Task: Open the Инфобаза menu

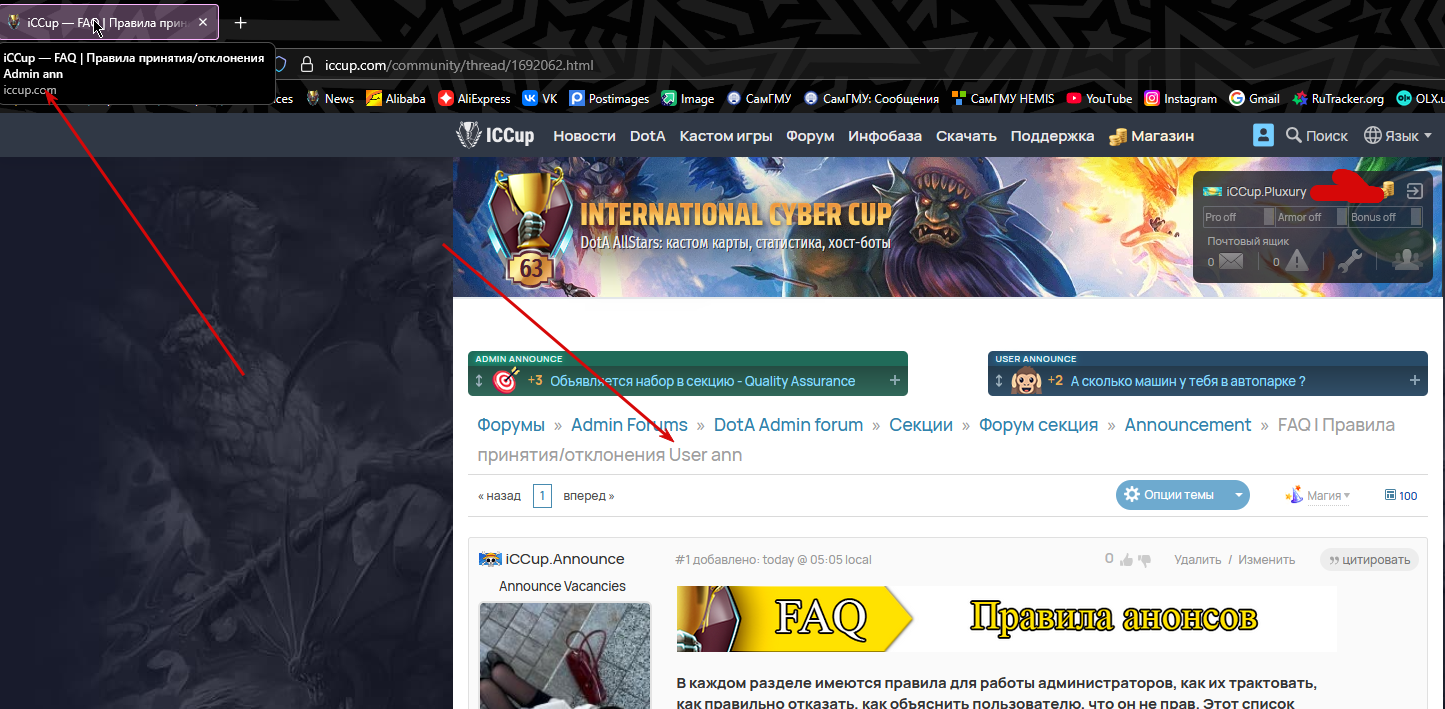Action: 885,136
